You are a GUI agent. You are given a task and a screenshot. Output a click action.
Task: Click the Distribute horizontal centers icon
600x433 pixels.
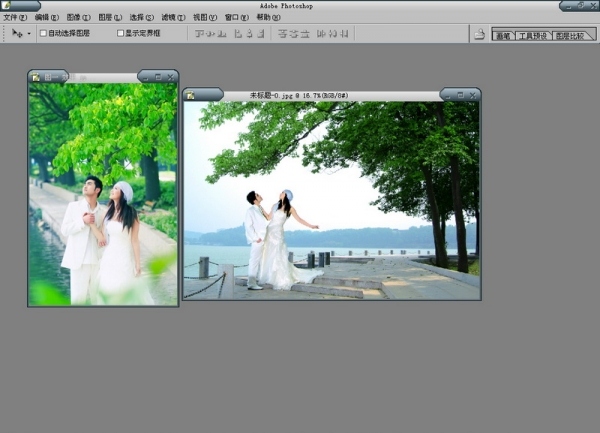(333, 34)
